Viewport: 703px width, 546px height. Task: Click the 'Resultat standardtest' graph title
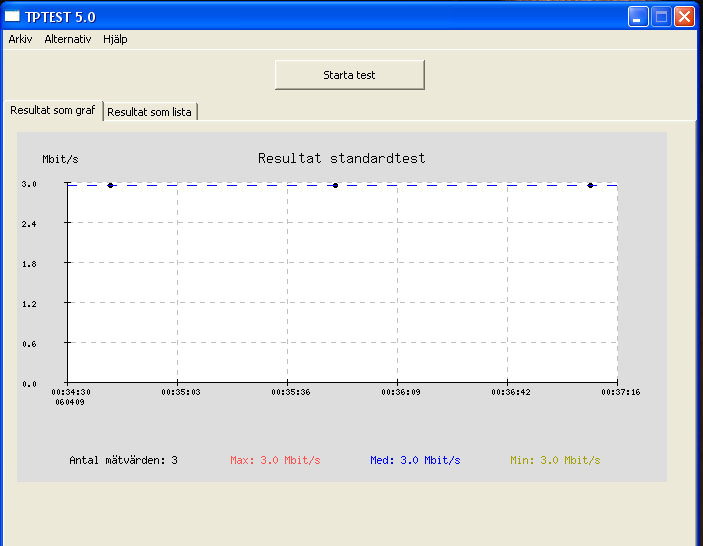point(342,158)
